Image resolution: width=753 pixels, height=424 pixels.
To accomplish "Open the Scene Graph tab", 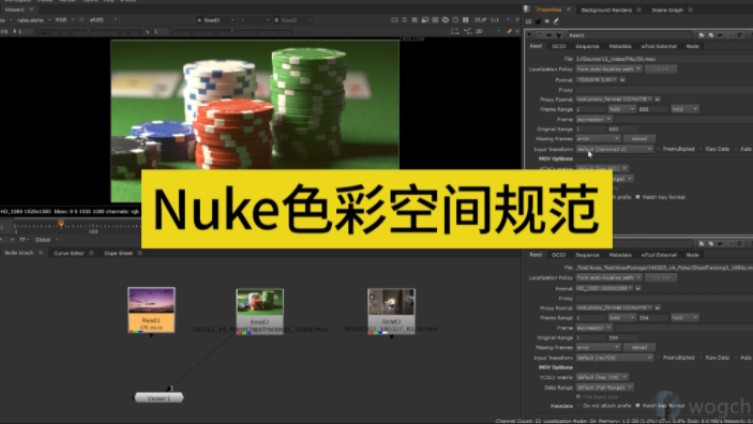I will coord(667,10).
